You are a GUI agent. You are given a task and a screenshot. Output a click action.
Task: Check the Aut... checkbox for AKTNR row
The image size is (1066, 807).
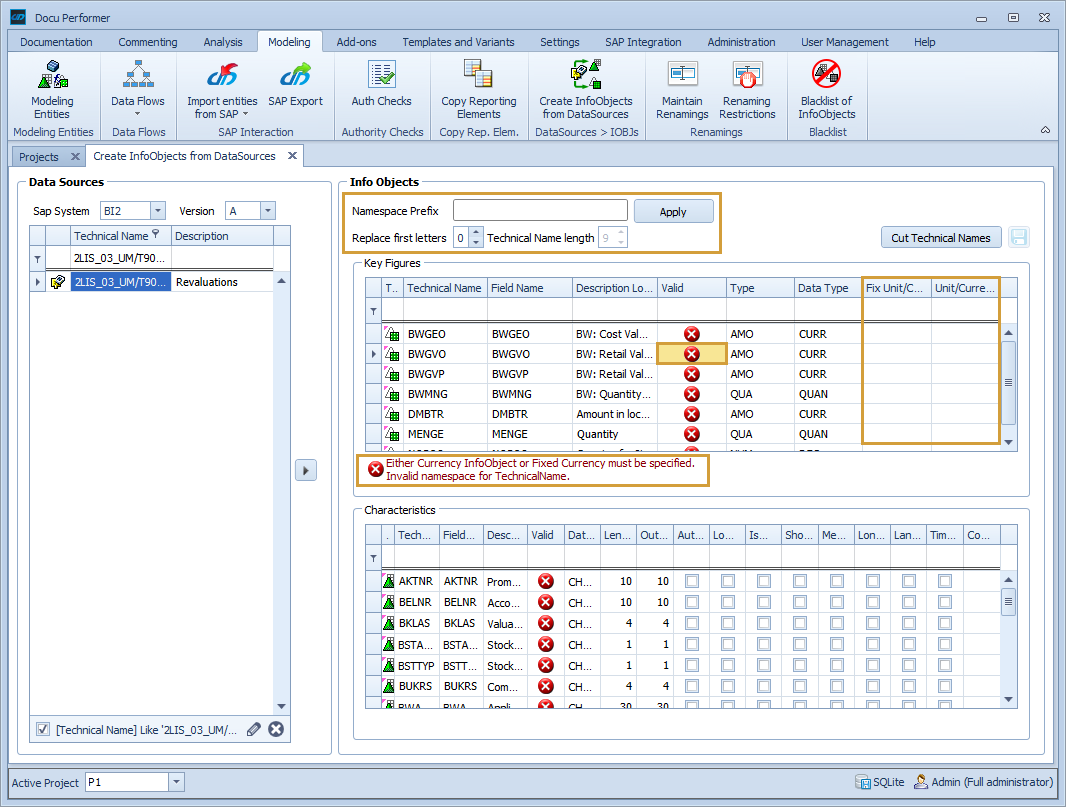pos(692,581)
